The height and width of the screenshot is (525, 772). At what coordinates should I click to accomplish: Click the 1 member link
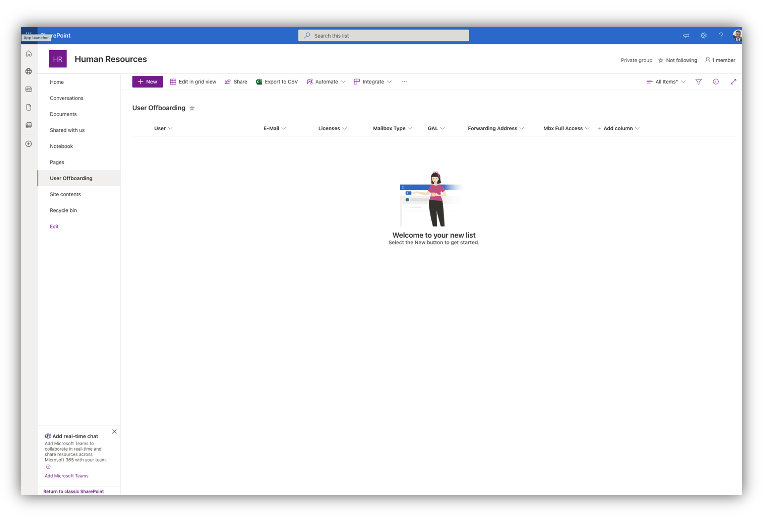coord(720,60)
